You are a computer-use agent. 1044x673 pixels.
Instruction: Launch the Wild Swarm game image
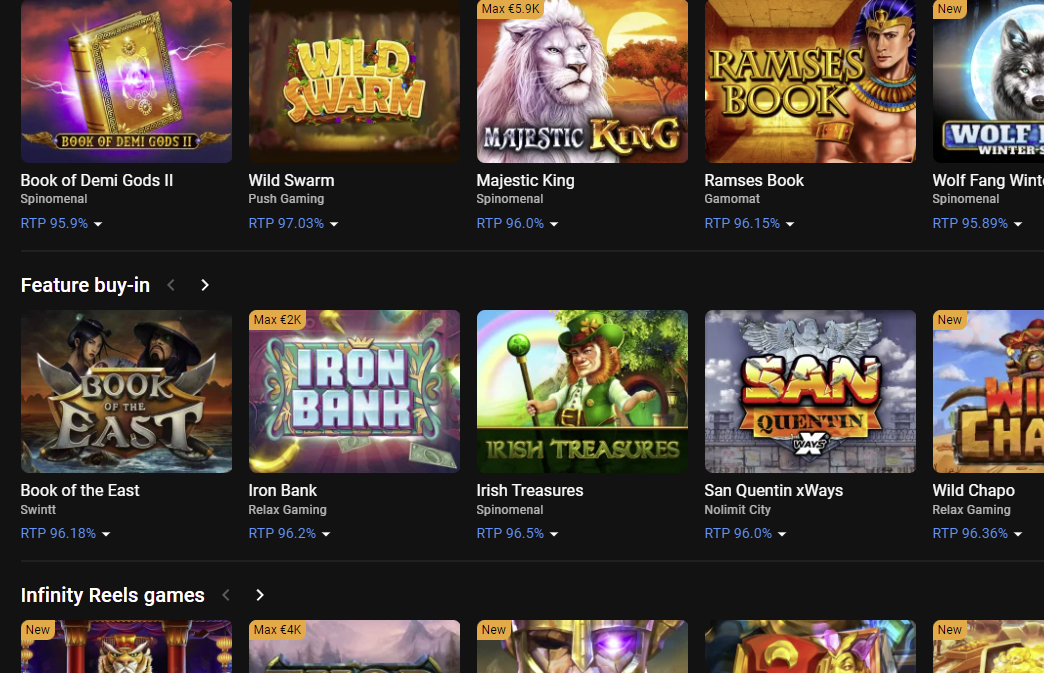pos(354,81)
